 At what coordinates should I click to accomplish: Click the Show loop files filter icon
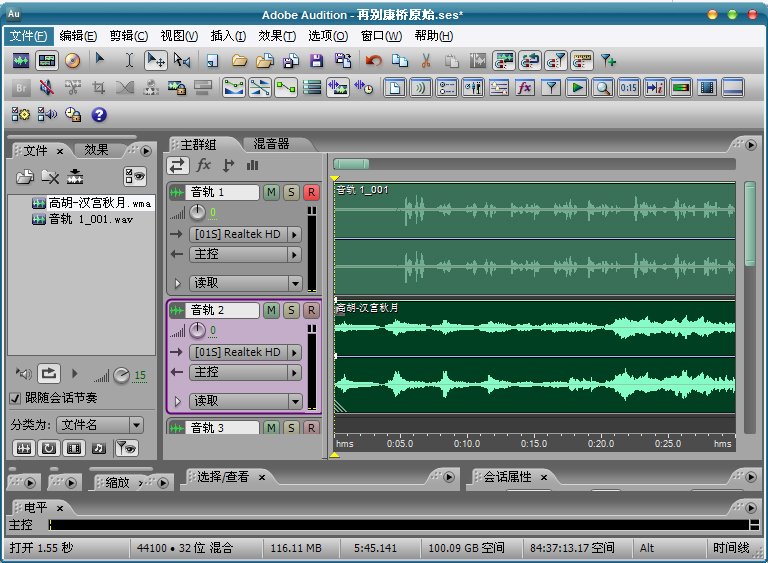(48, 448)
